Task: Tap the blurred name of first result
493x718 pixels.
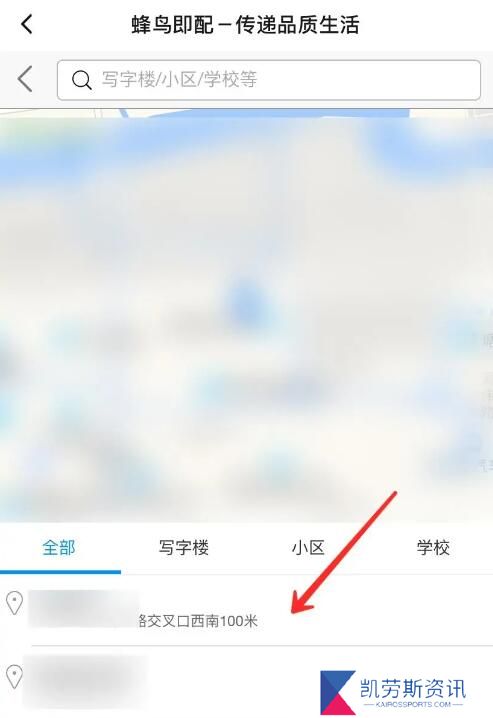Action: click(83, 609)
